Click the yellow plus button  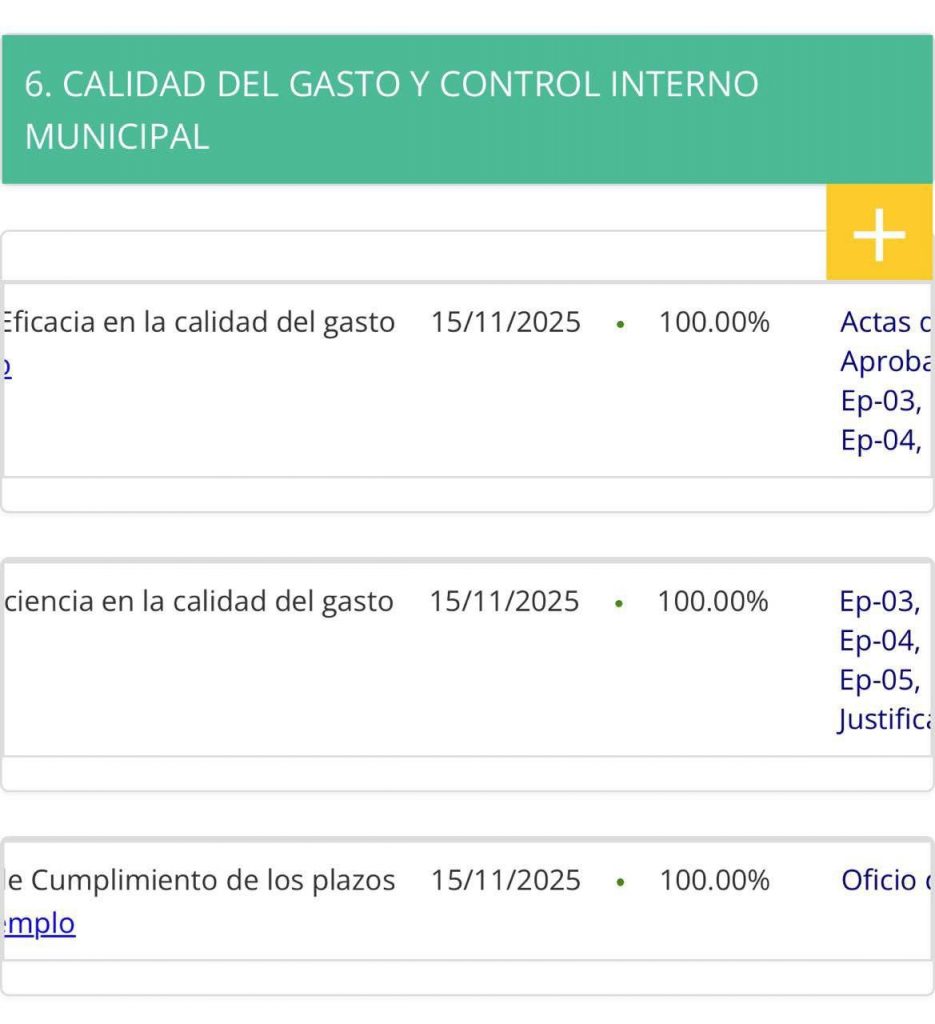pos(878,236)
